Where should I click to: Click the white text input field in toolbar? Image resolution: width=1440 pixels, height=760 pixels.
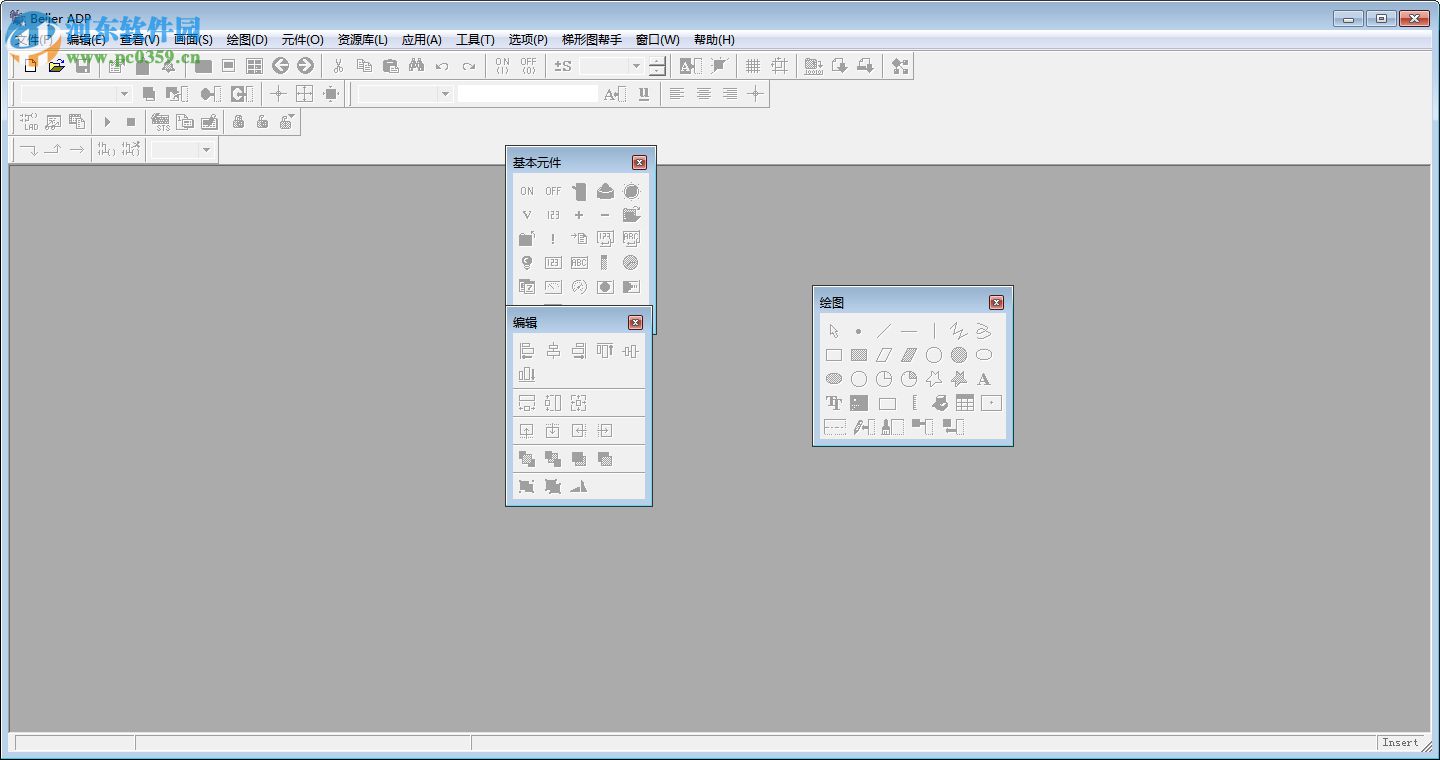(x=527, y=94)
